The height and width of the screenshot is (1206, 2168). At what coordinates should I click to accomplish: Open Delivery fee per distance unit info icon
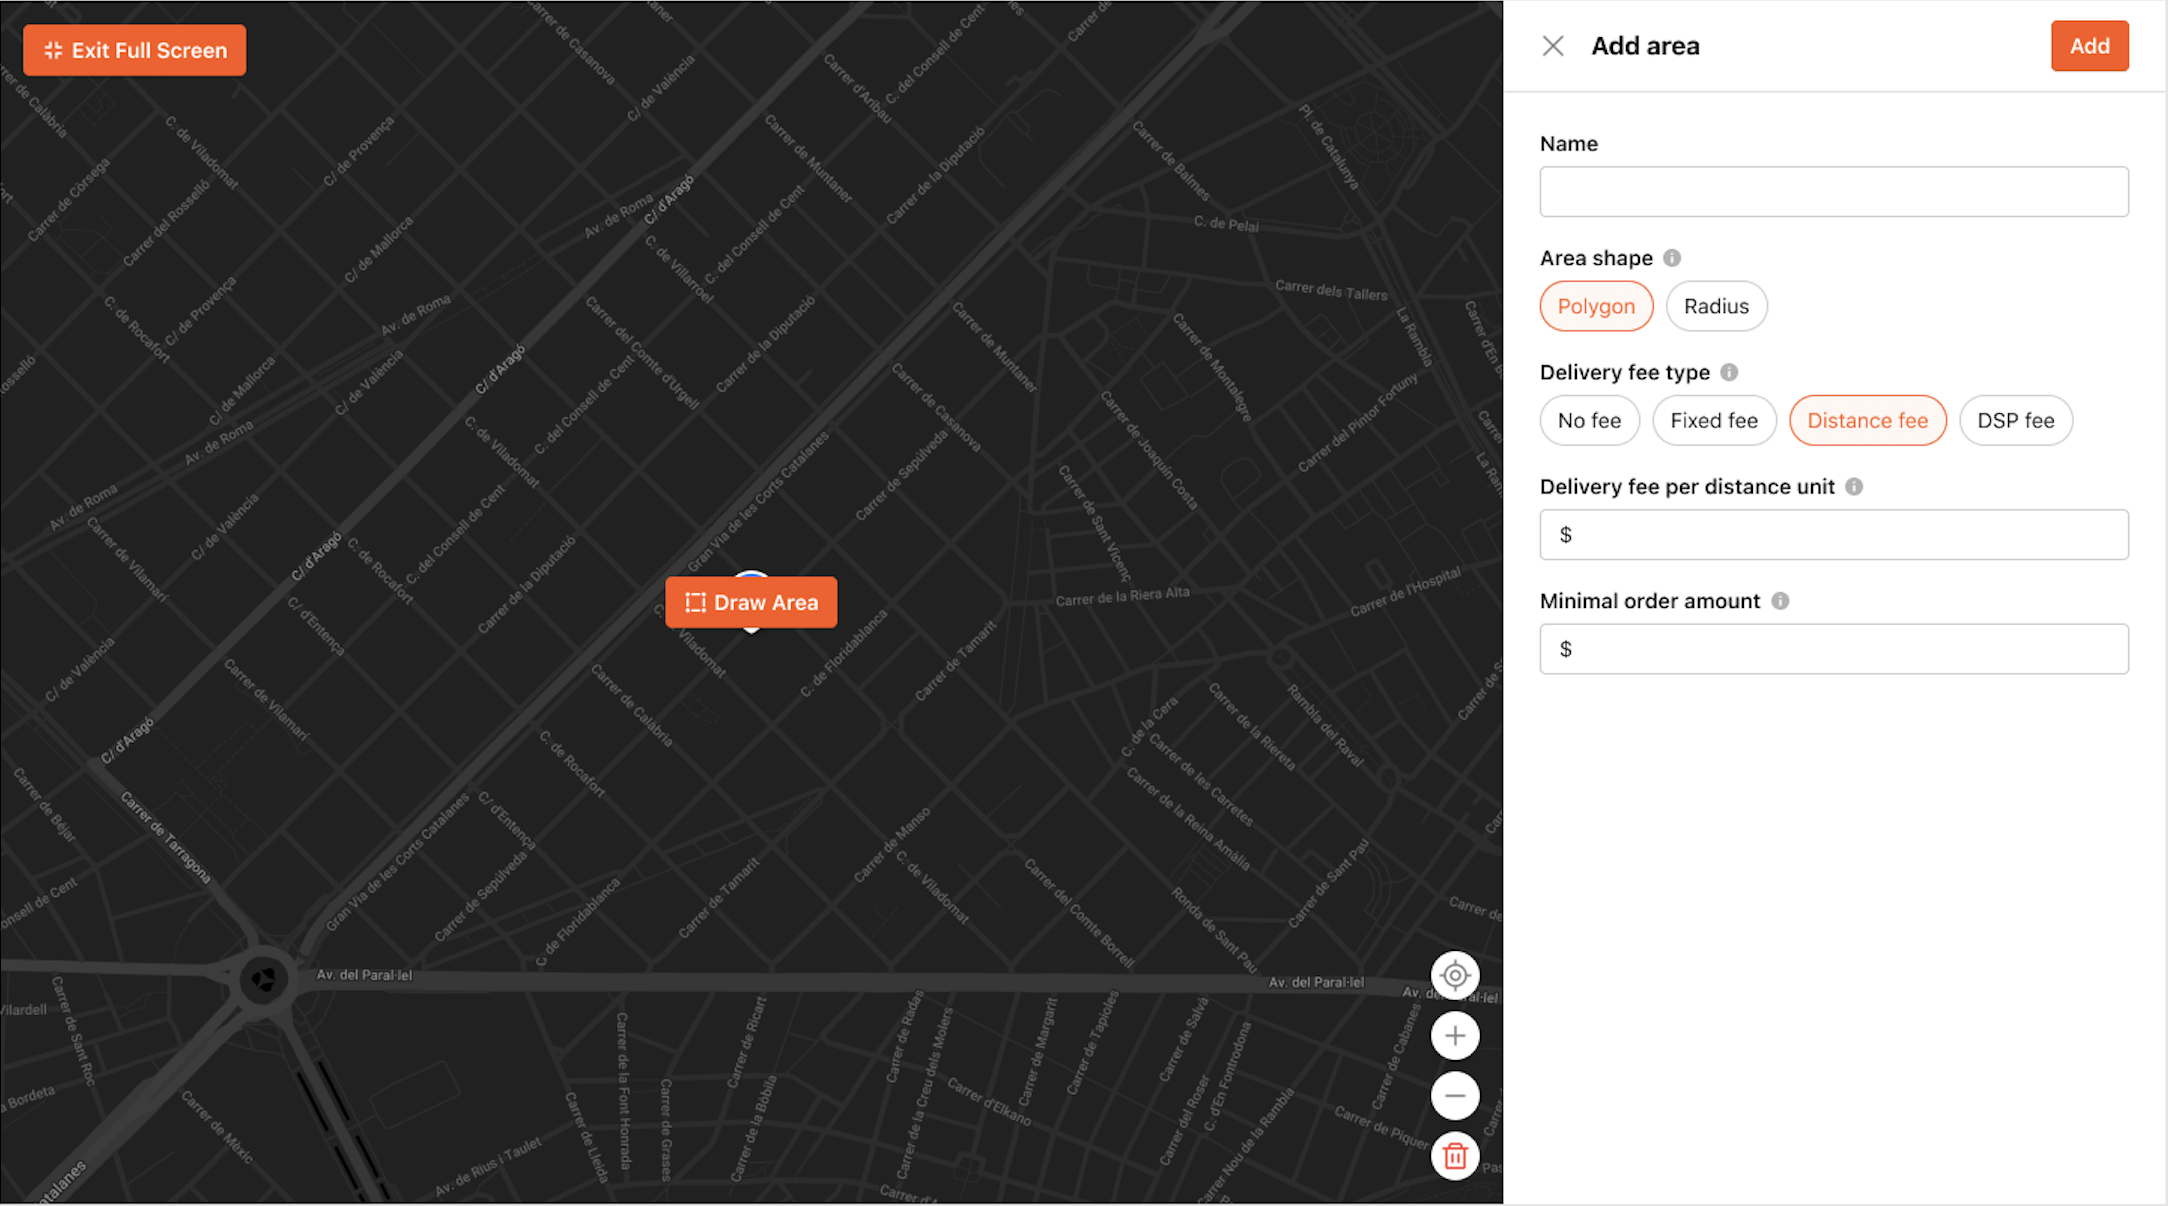tap(1854, 487)
